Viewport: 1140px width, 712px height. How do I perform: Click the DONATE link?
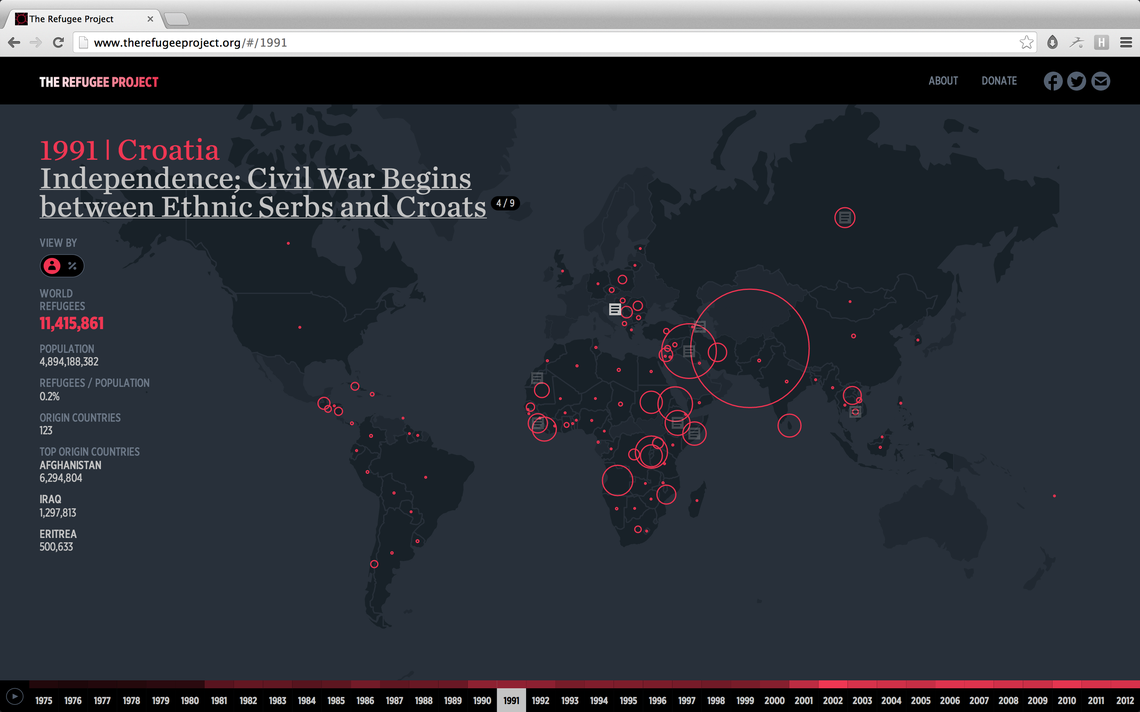999,81
